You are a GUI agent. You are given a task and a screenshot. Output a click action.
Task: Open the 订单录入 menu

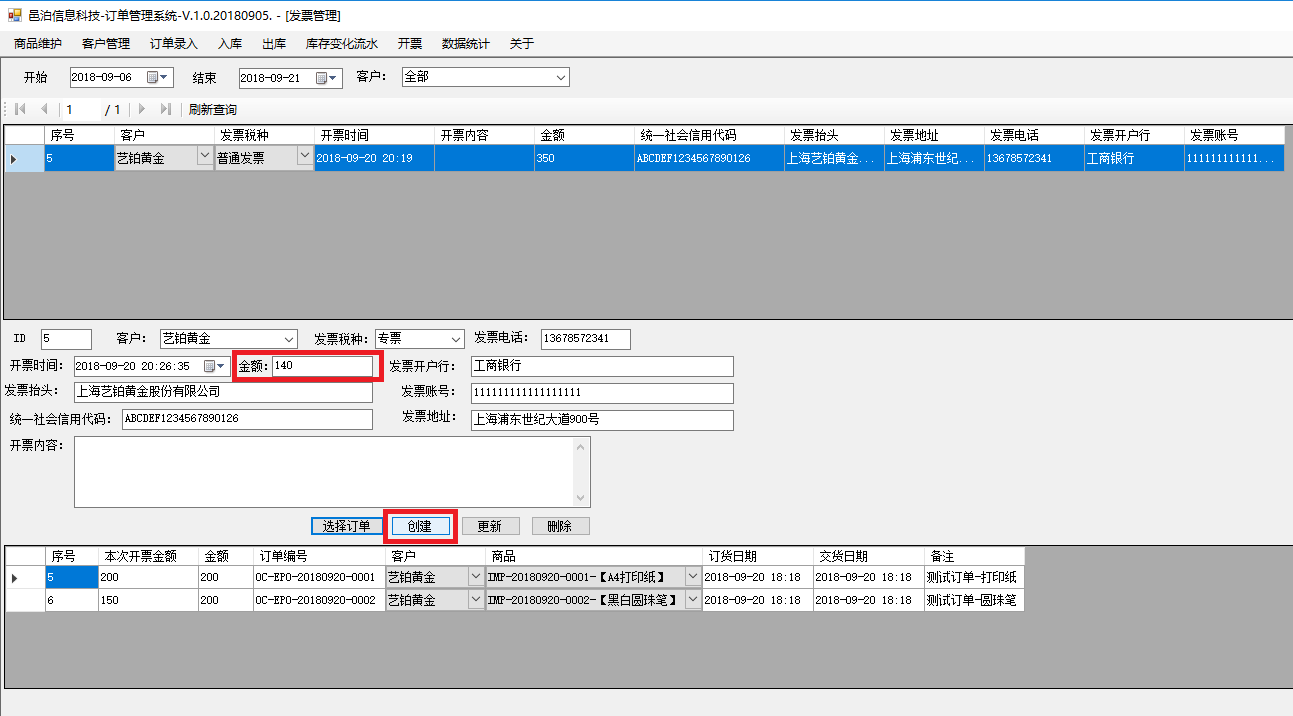coord(174,44)
